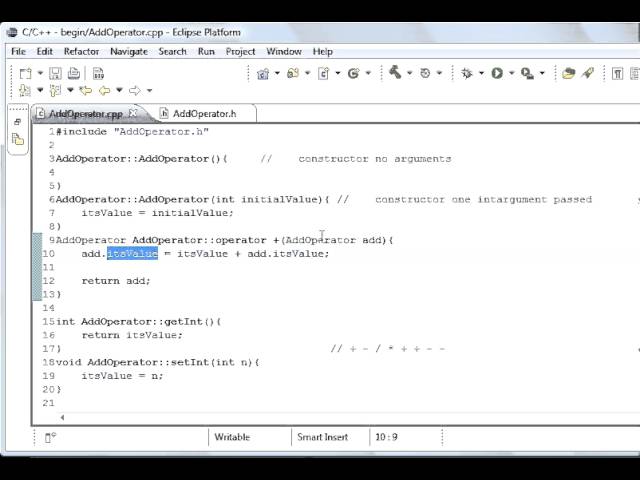Click the 'constructor no arguments' comment
Screen dimensions: 640x480
(x=375, y=159)
